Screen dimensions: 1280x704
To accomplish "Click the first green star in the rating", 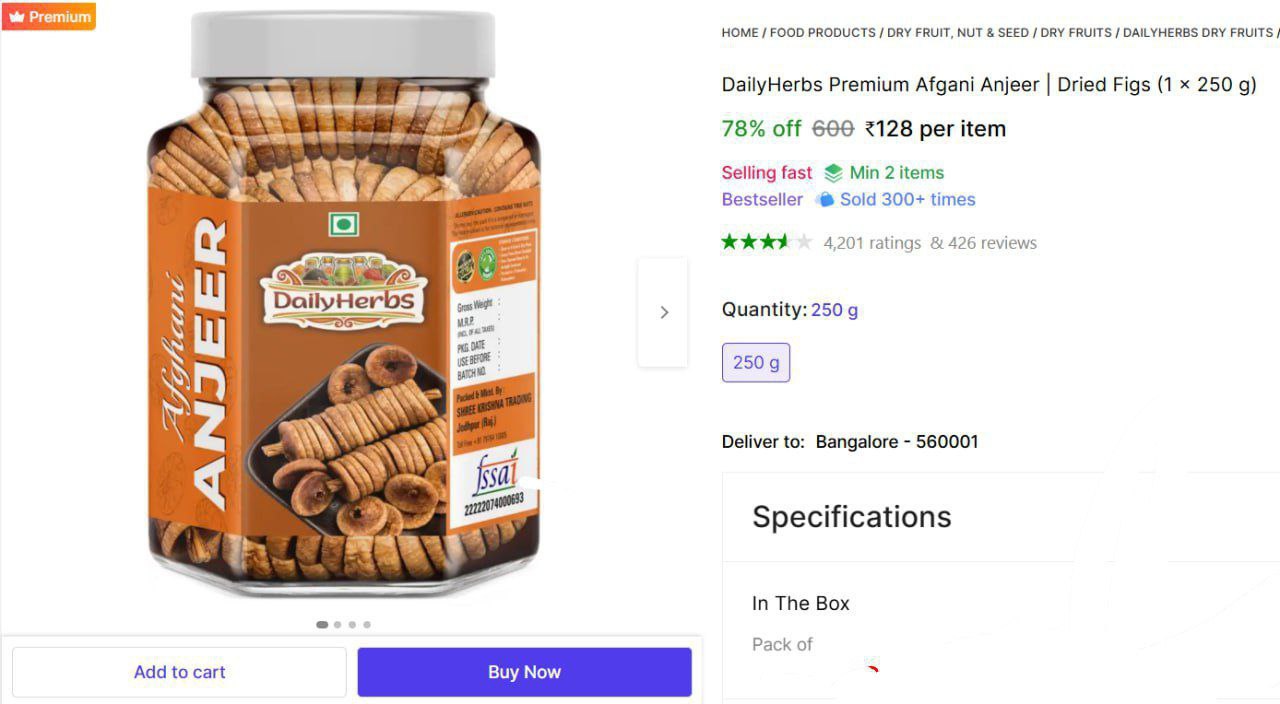I will 729,241.
